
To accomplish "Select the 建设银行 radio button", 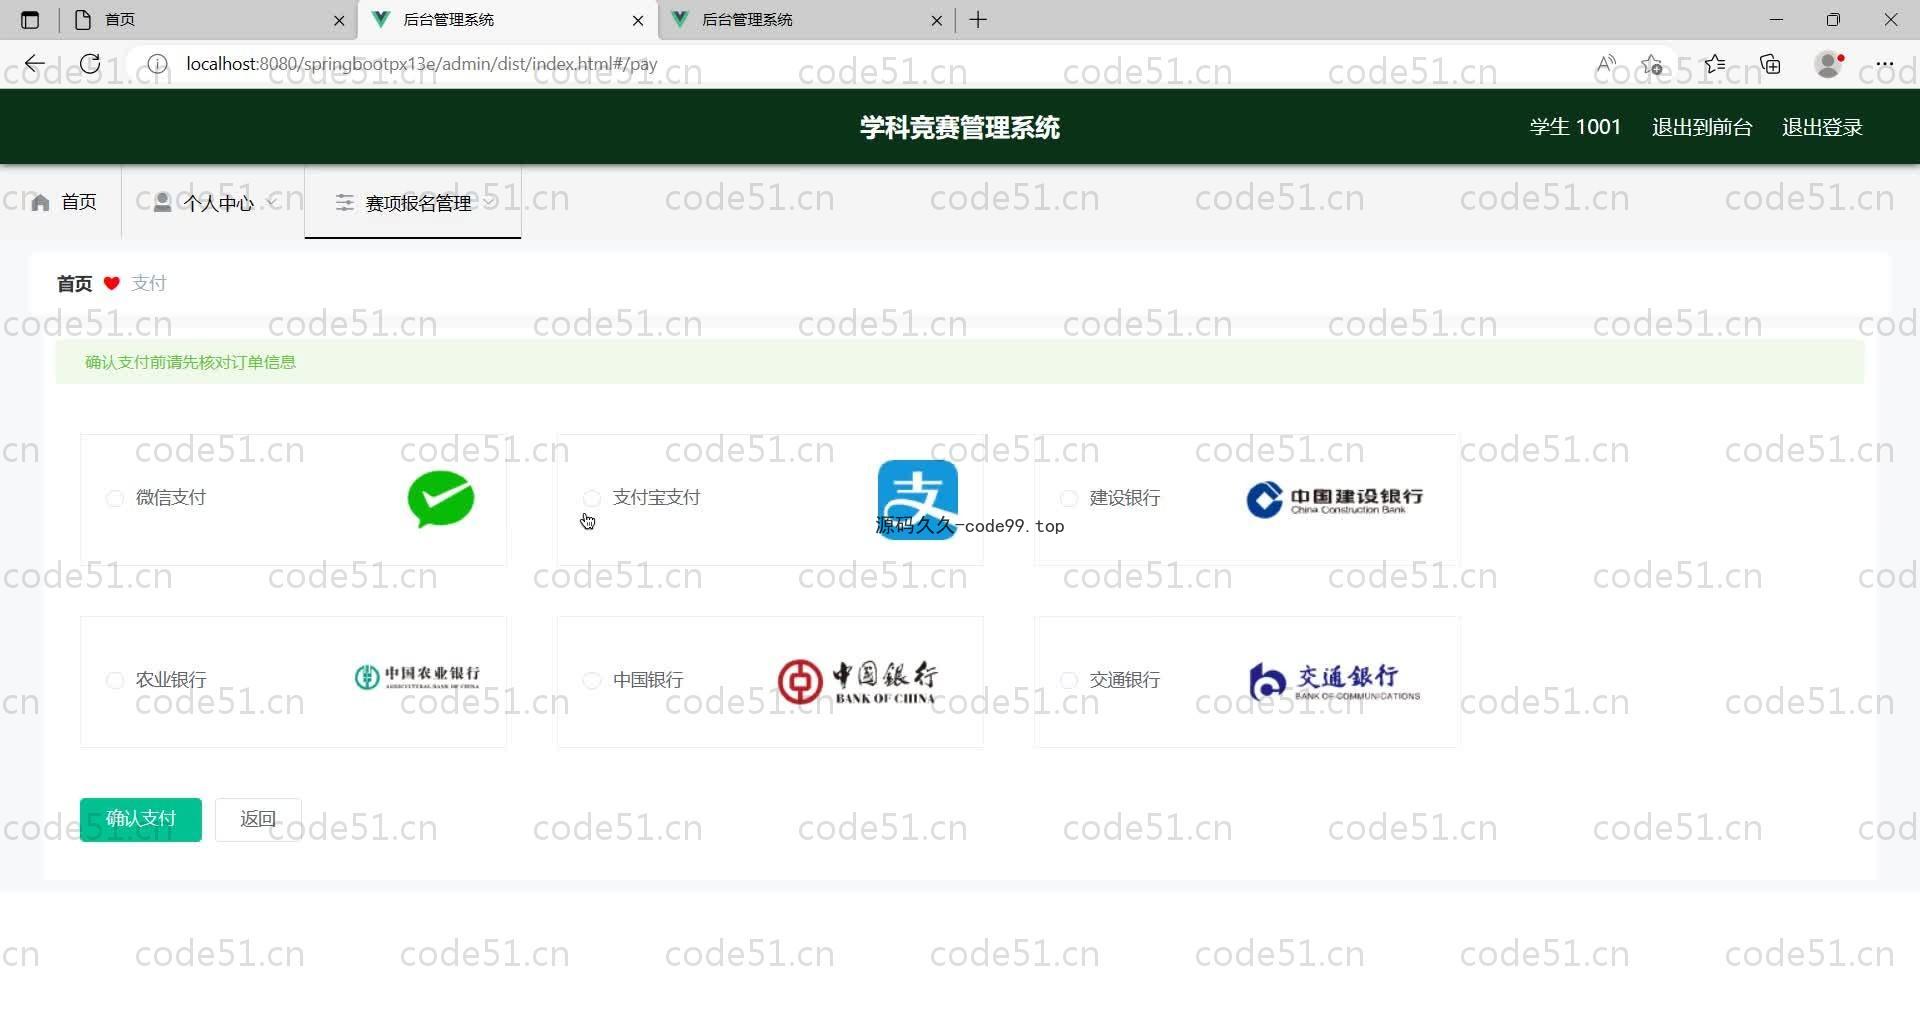I will [1068, 498].
